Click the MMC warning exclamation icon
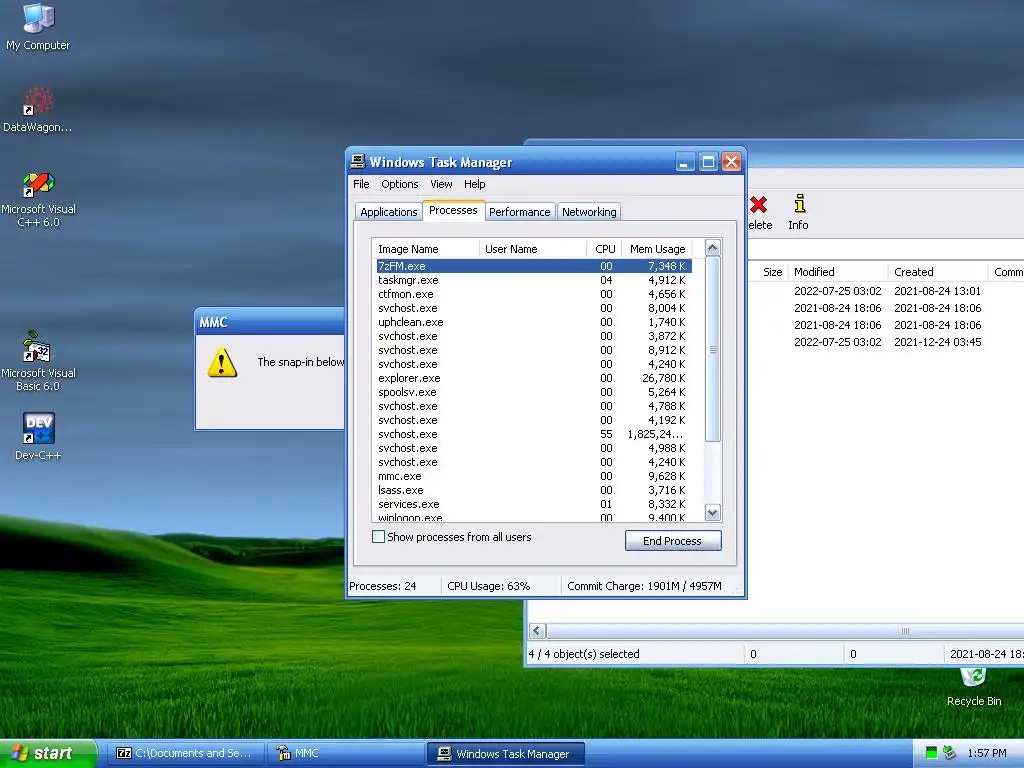Screen dimensions: 1024x768 [x=222, y=362]
